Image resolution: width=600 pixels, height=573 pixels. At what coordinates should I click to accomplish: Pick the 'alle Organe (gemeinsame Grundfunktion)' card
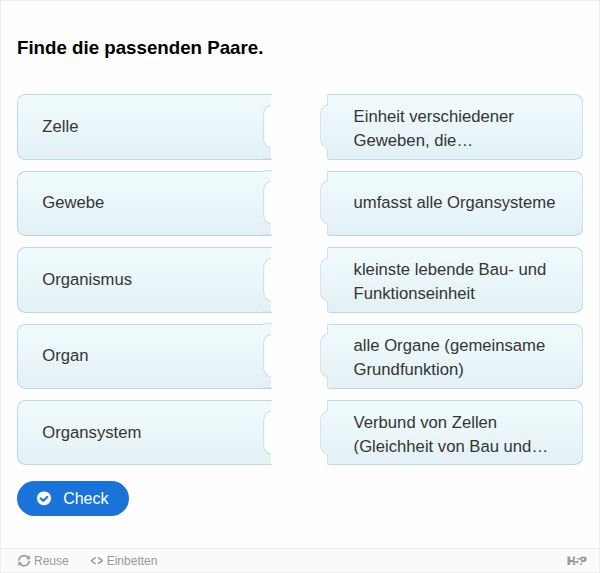coord(452,356)
